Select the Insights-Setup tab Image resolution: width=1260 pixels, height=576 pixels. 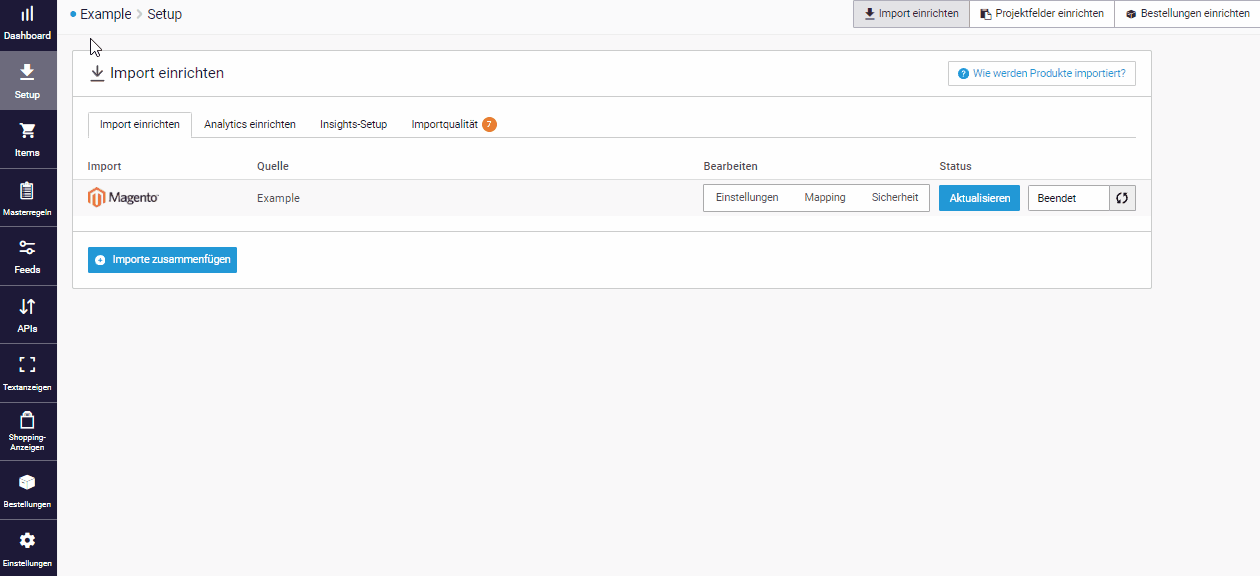(354, 124)
